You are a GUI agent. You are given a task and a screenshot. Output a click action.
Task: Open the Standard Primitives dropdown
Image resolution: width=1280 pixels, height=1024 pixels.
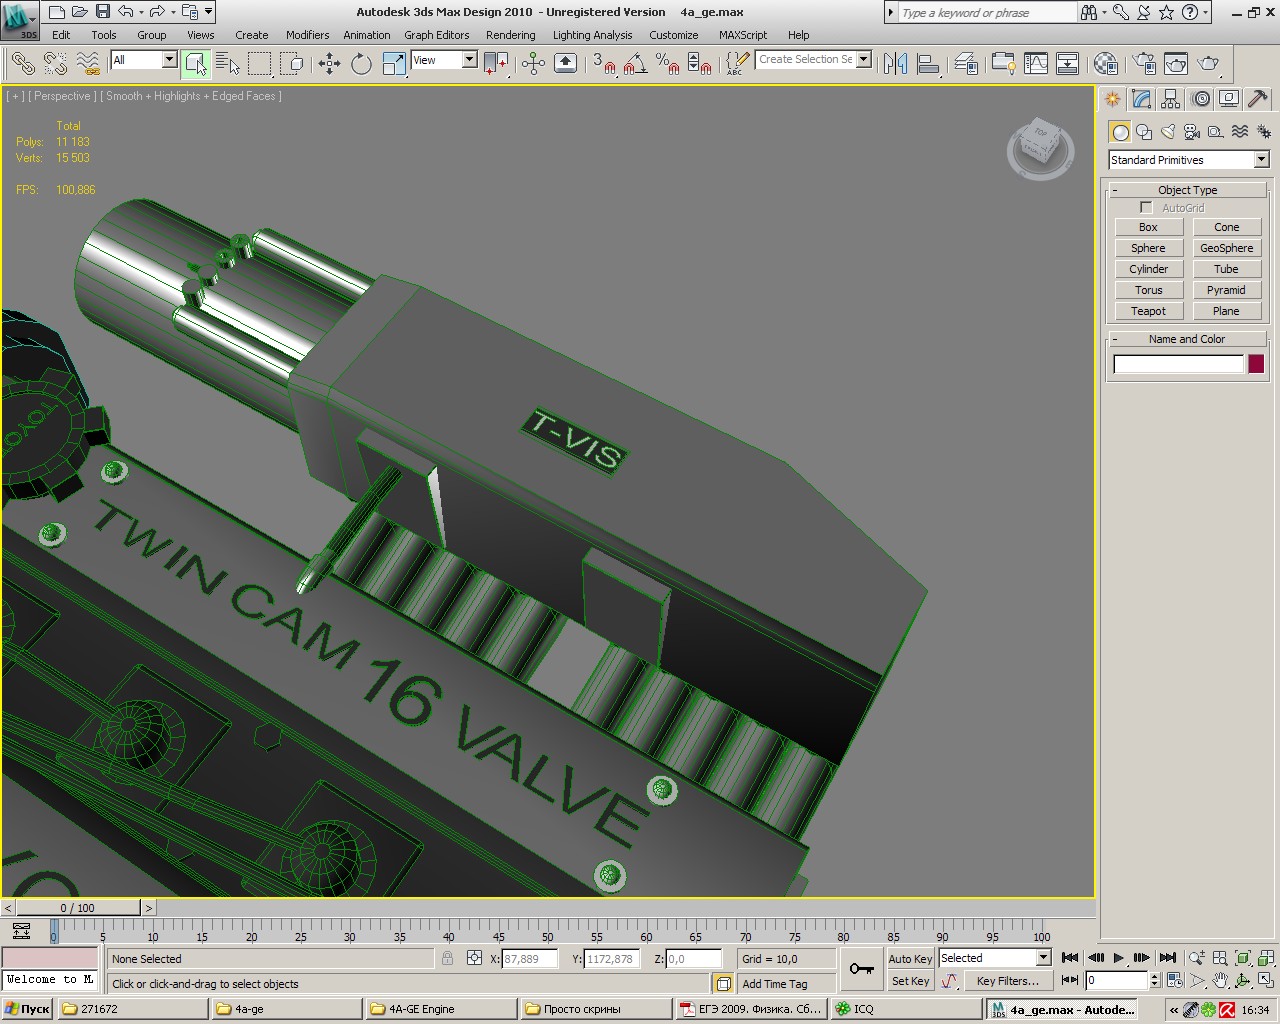point(1261,160)
